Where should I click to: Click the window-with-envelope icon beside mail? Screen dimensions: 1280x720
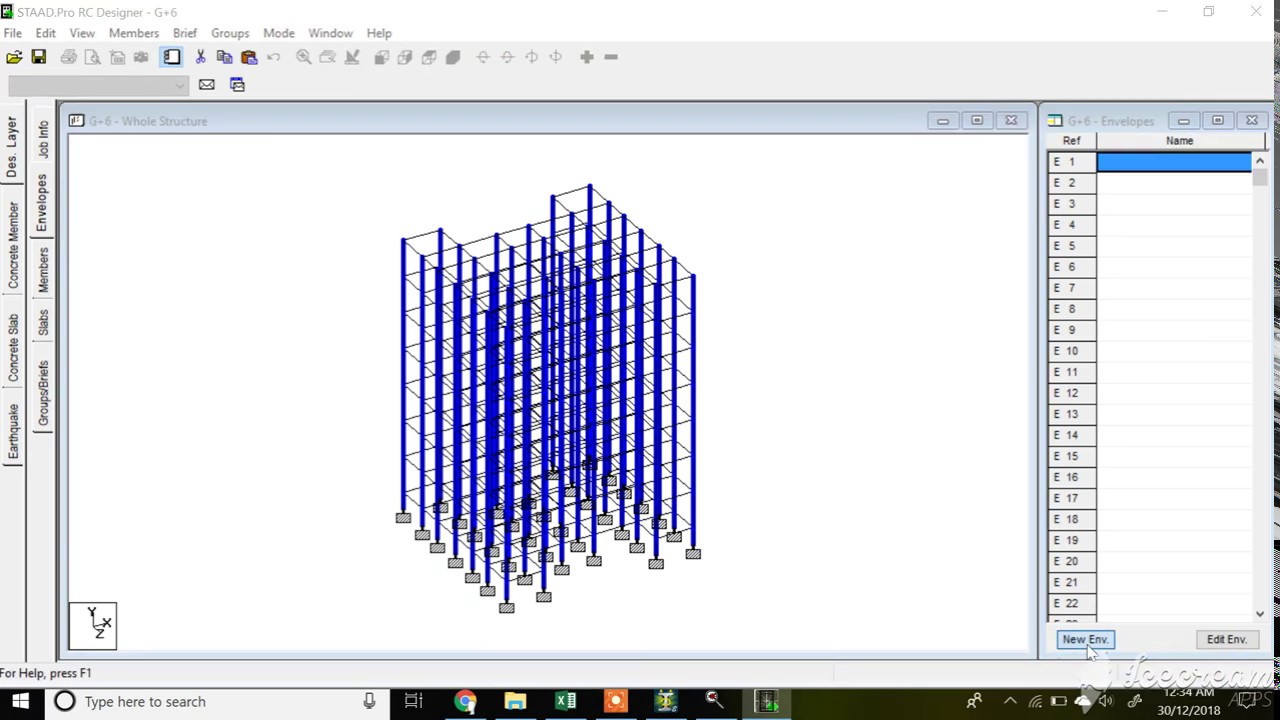tap(237, 85)
